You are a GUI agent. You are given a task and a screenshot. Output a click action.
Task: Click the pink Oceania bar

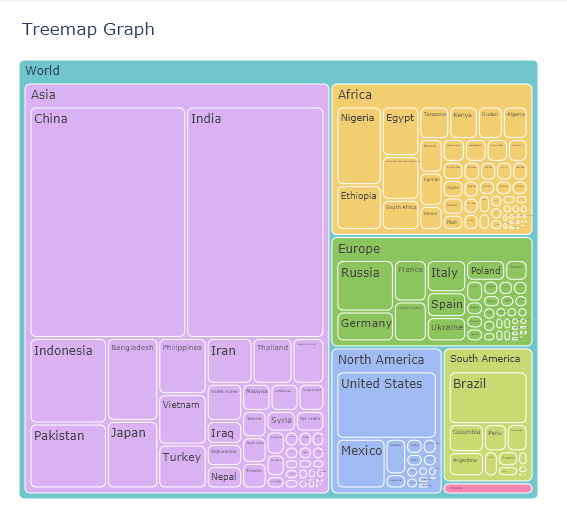488,488
